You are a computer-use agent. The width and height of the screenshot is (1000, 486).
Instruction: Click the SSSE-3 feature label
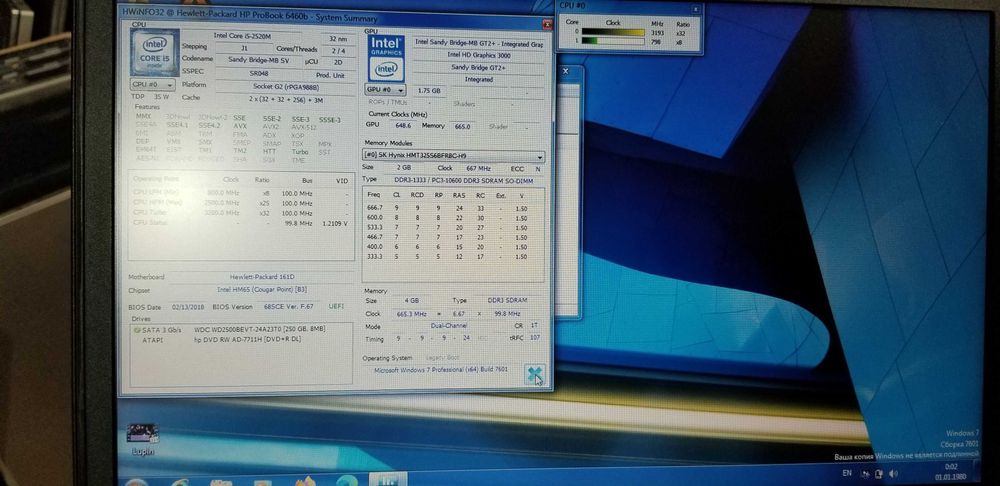coord(330,120)
